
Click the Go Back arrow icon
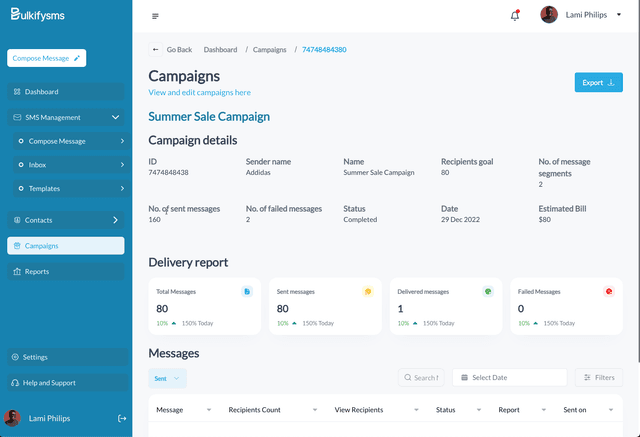click(x=156, y=50)
